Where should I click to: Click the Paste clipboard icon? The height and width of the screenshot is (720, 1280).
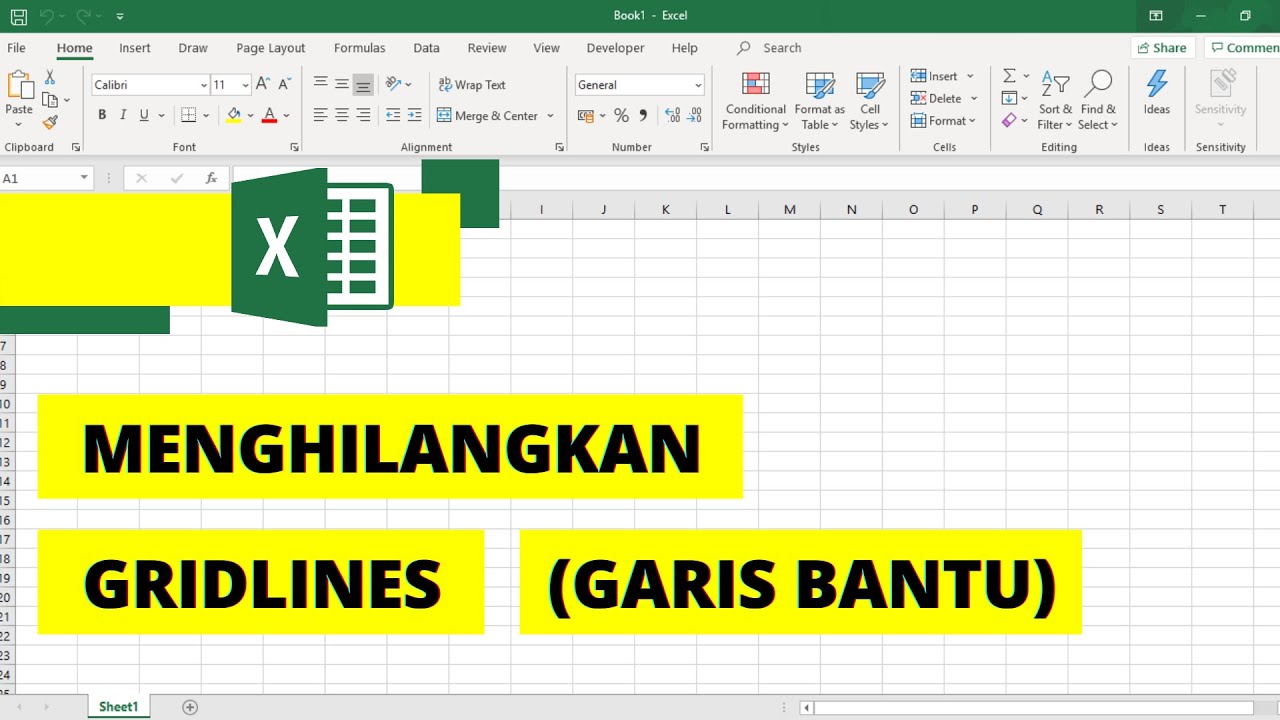click(x=19, y=84)
